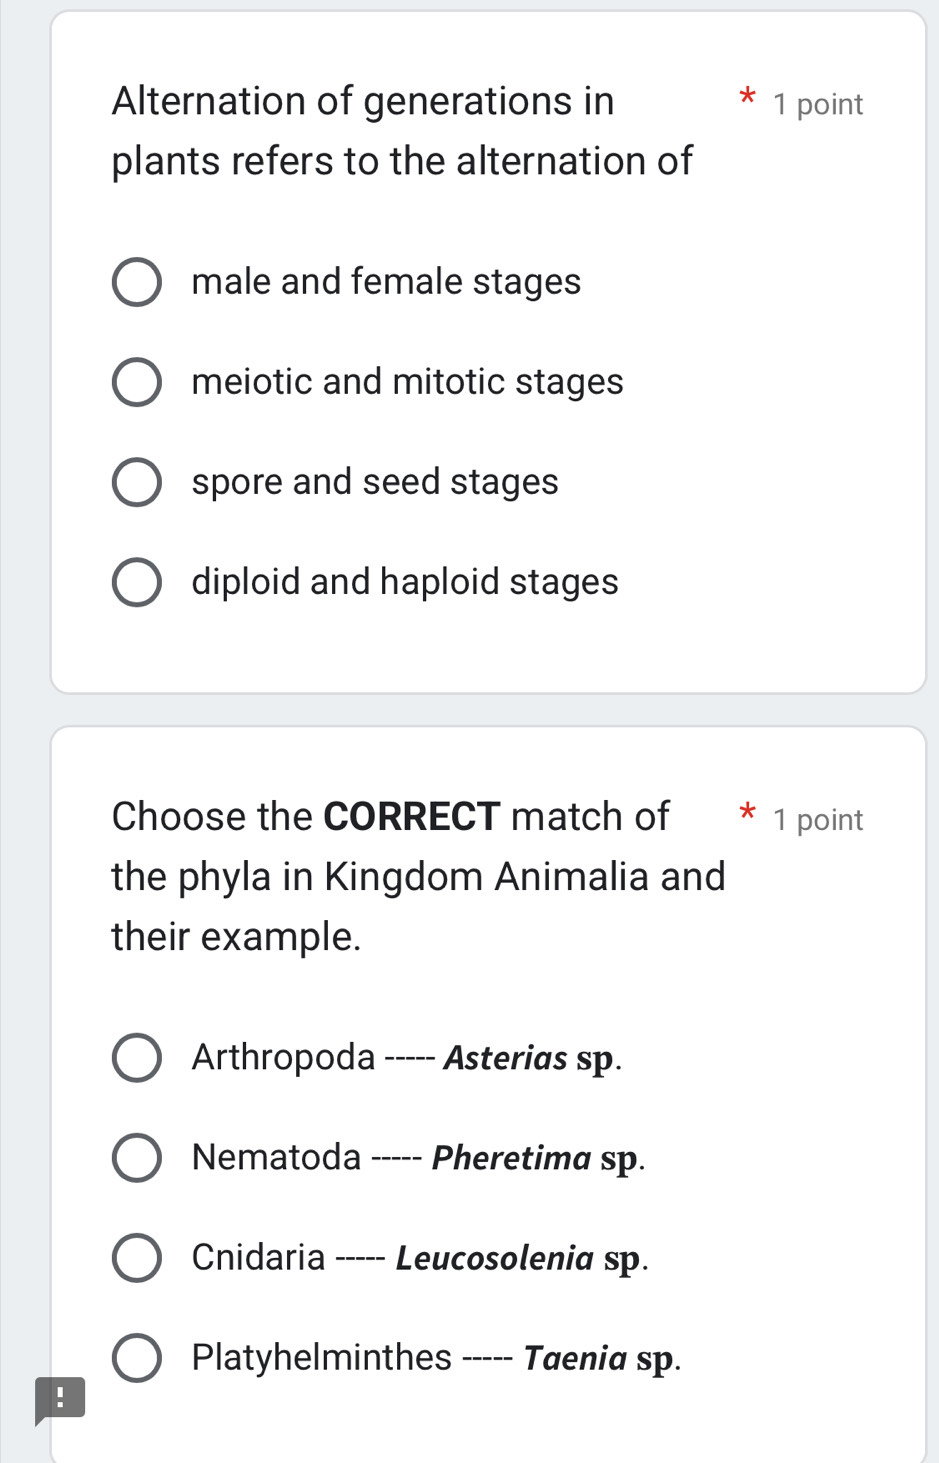Viewport: 939px width, 1463px height.
Task: Click the 'diploid and haploid stages' option text
Action: (405, 582)
